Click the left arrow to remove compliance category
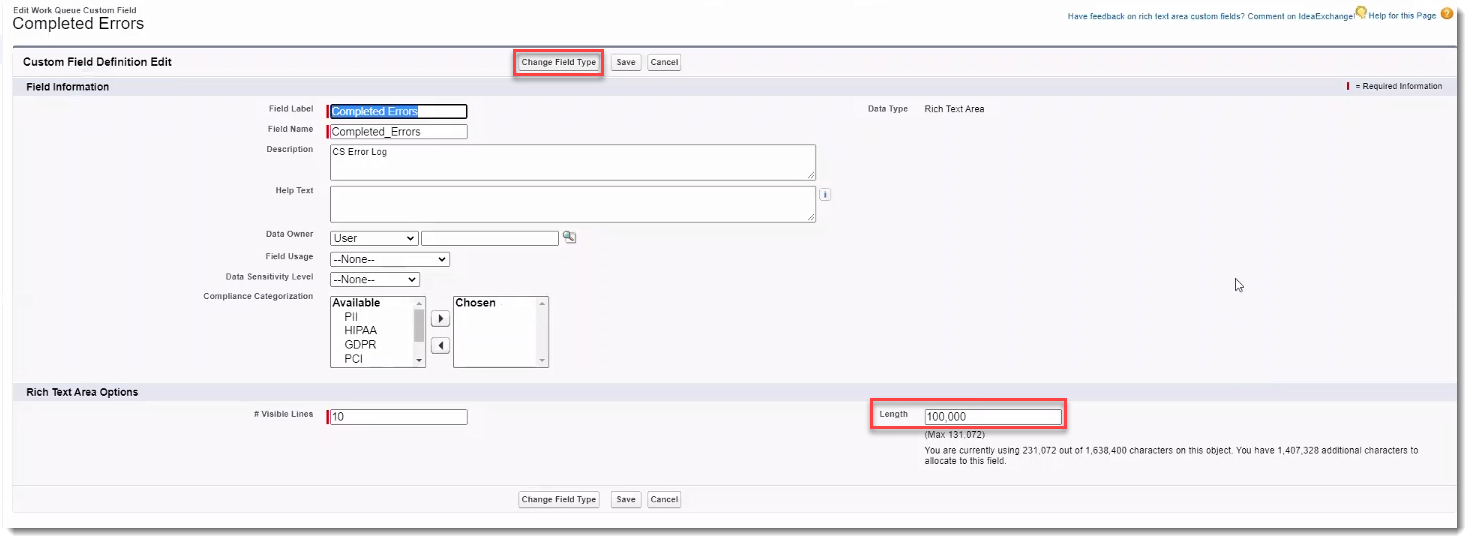The height and width of the screenshot is (543, 1472). 440,346
